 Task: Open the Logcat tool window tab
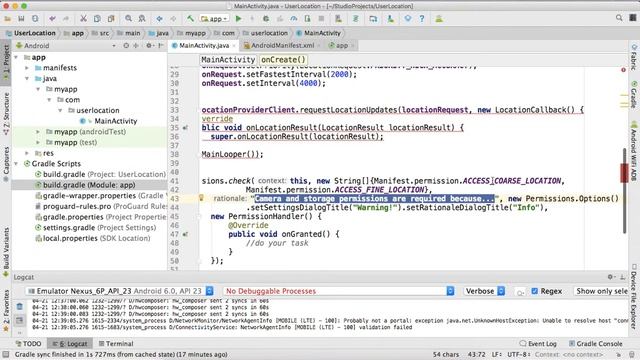tap(70, 344)
